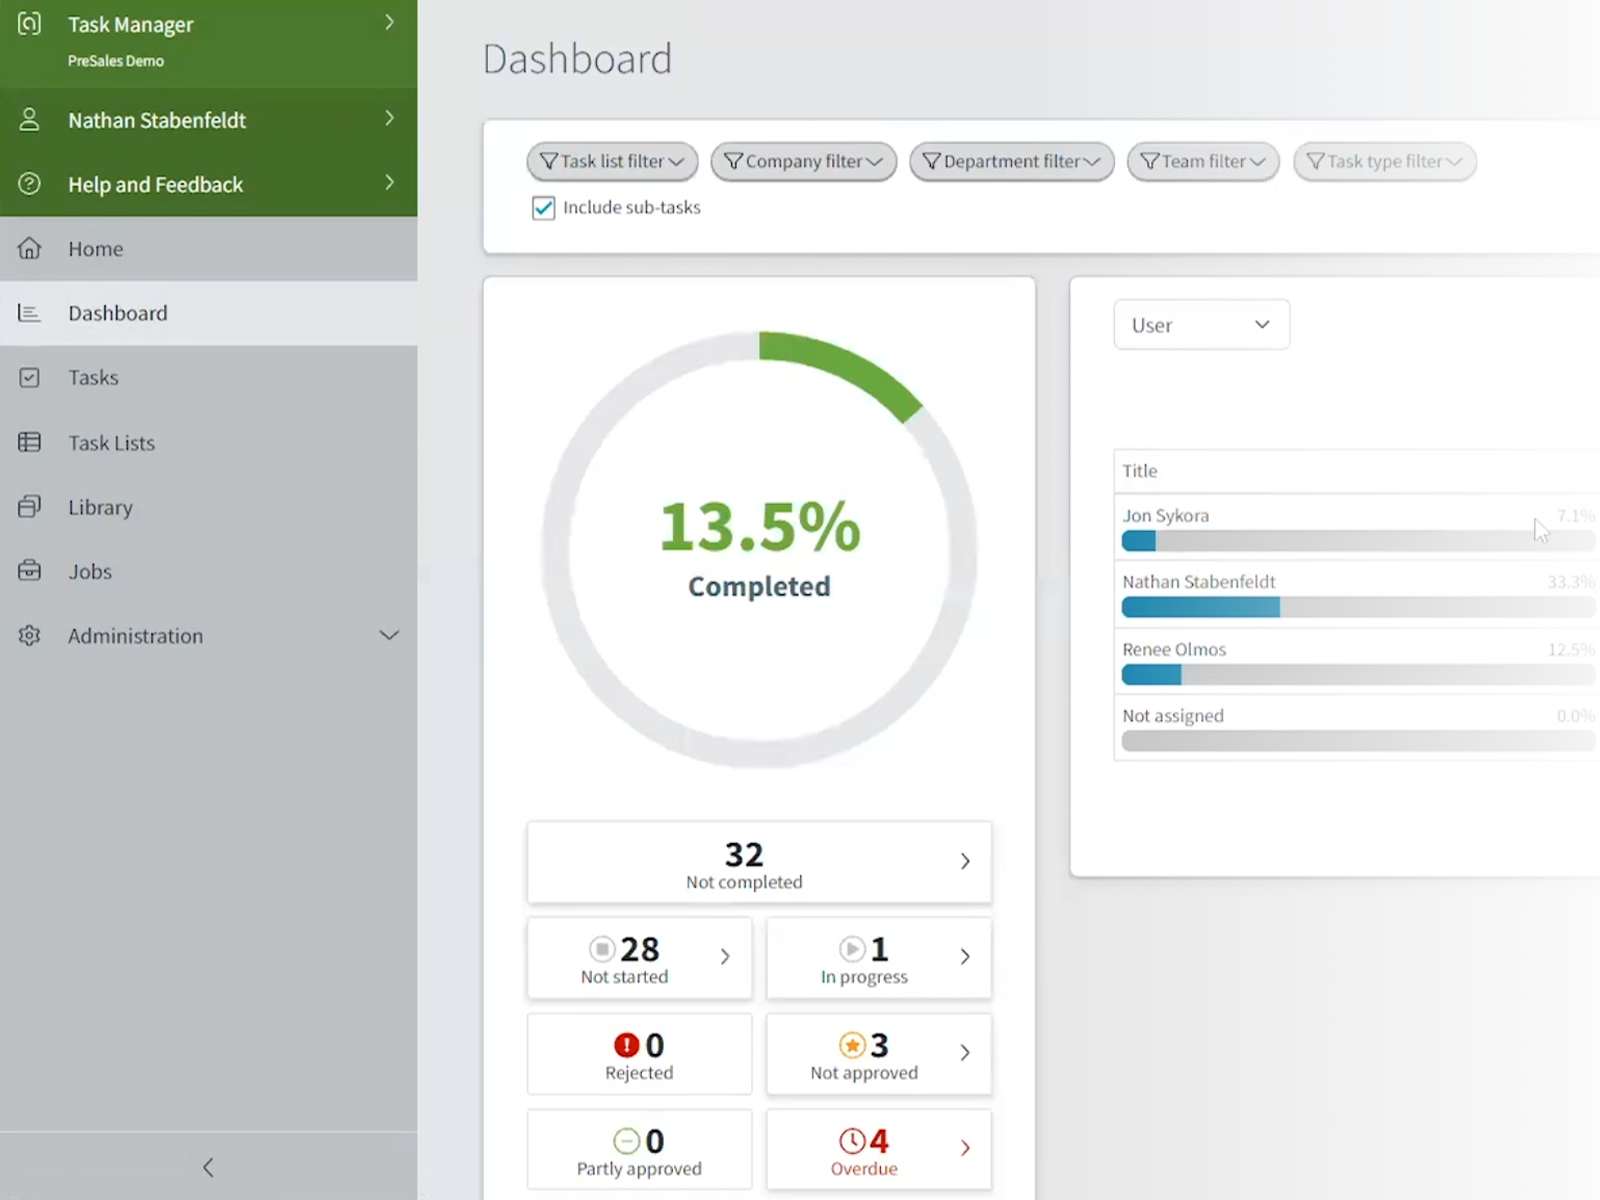Click the Nathan Stabenfeldt user profile icon
Image resolution: width=1600 pixels, height=1200 pixels.
coord(30,120)
